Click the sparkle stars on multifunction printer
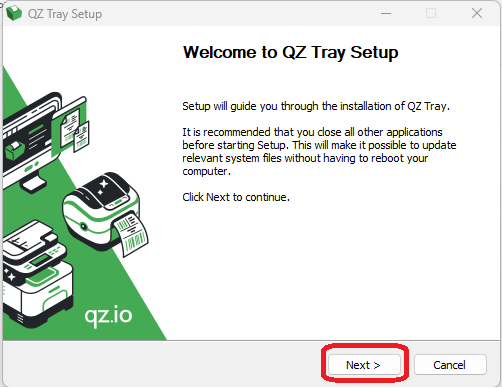Viewport: 502px width, 388px height. [x=9, y=274]
